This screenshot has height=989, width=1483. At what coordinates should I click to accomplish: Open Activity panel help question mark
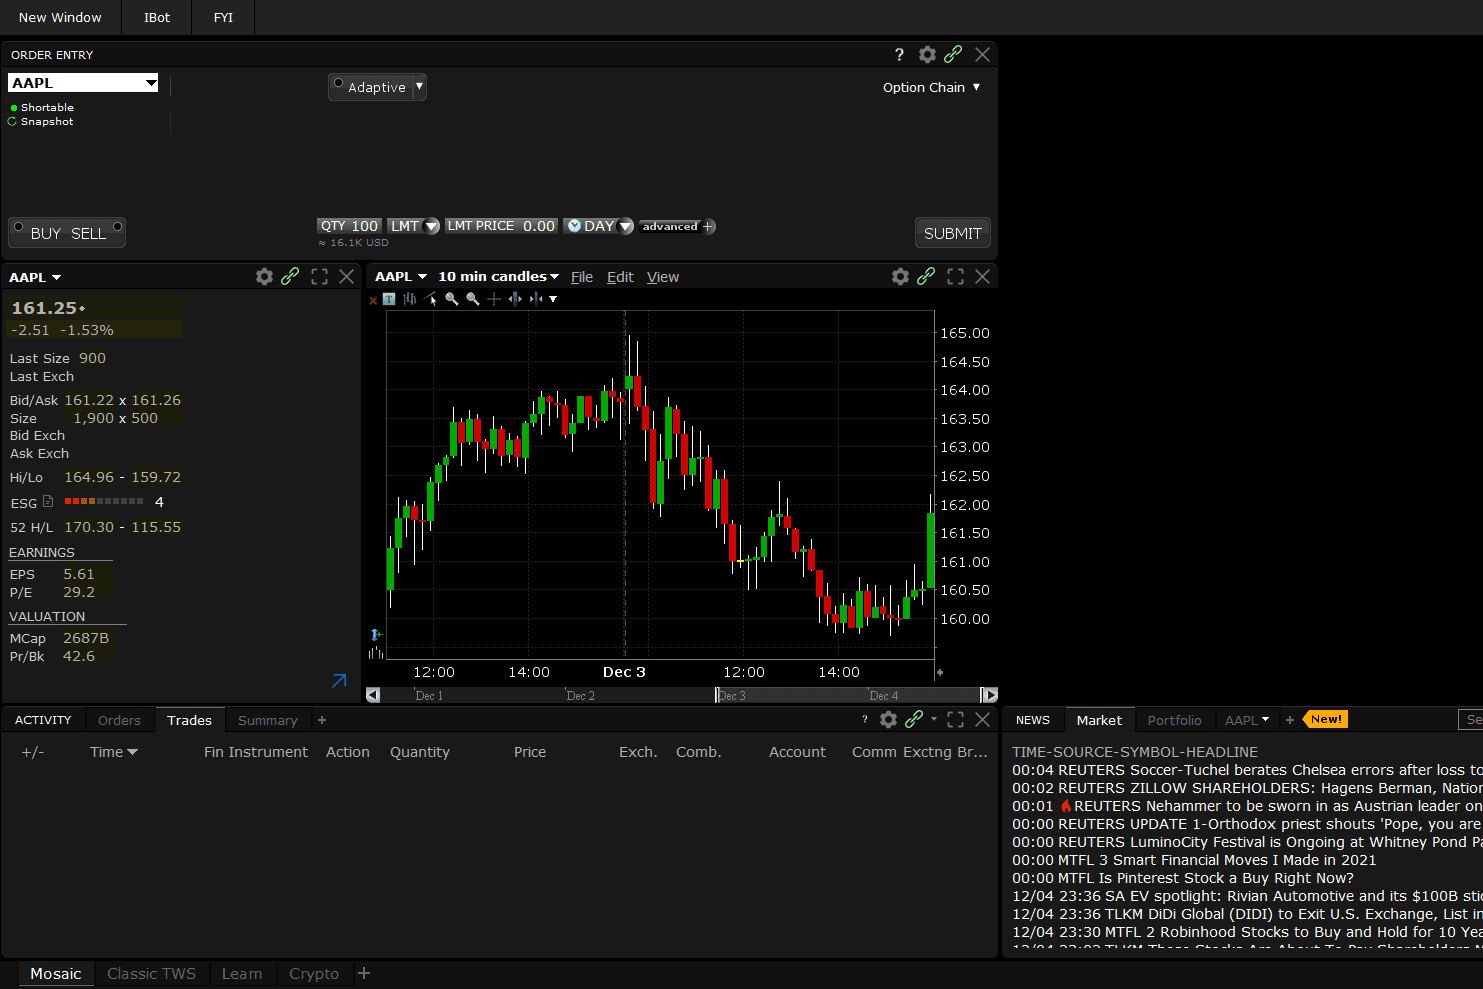(865, 720)
